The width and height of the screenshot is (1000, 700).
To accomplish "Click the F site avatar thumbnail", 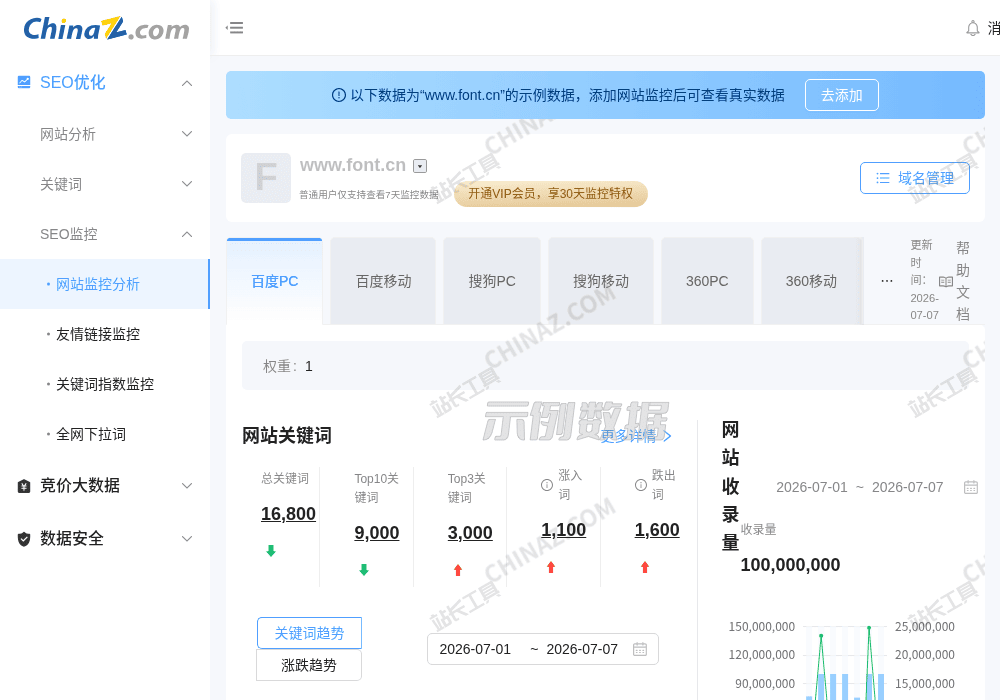I will pyautogui.click(x=266, y=178).
